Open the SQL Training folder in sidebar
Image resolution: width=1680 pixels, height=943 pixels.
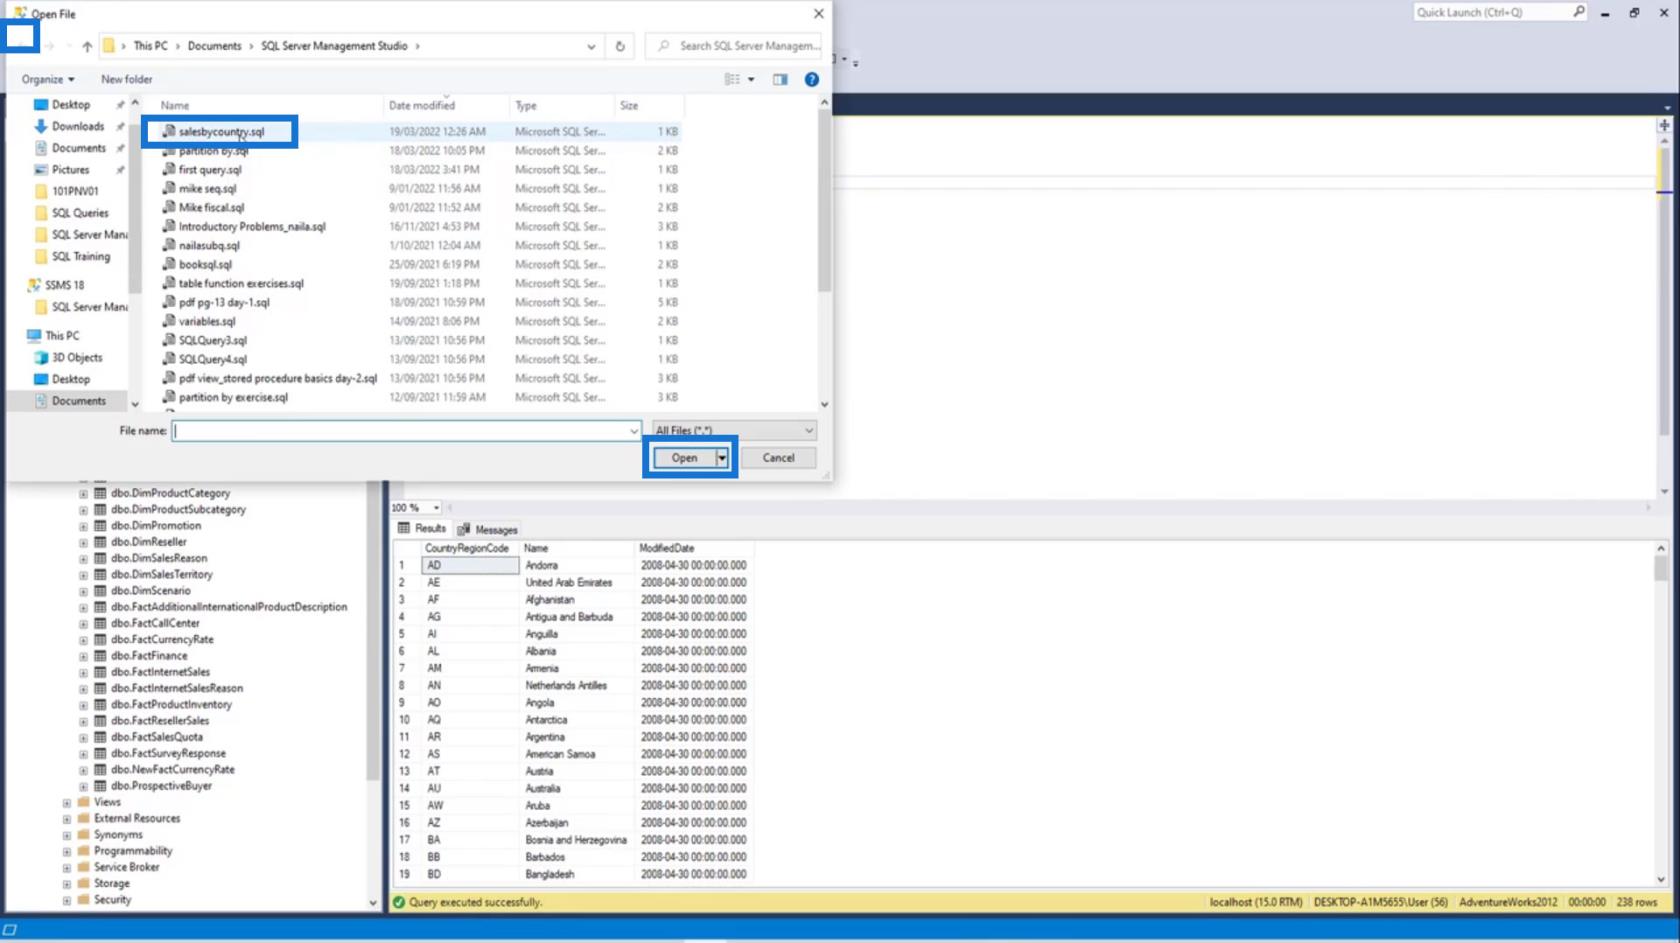(x=80, y=257)
